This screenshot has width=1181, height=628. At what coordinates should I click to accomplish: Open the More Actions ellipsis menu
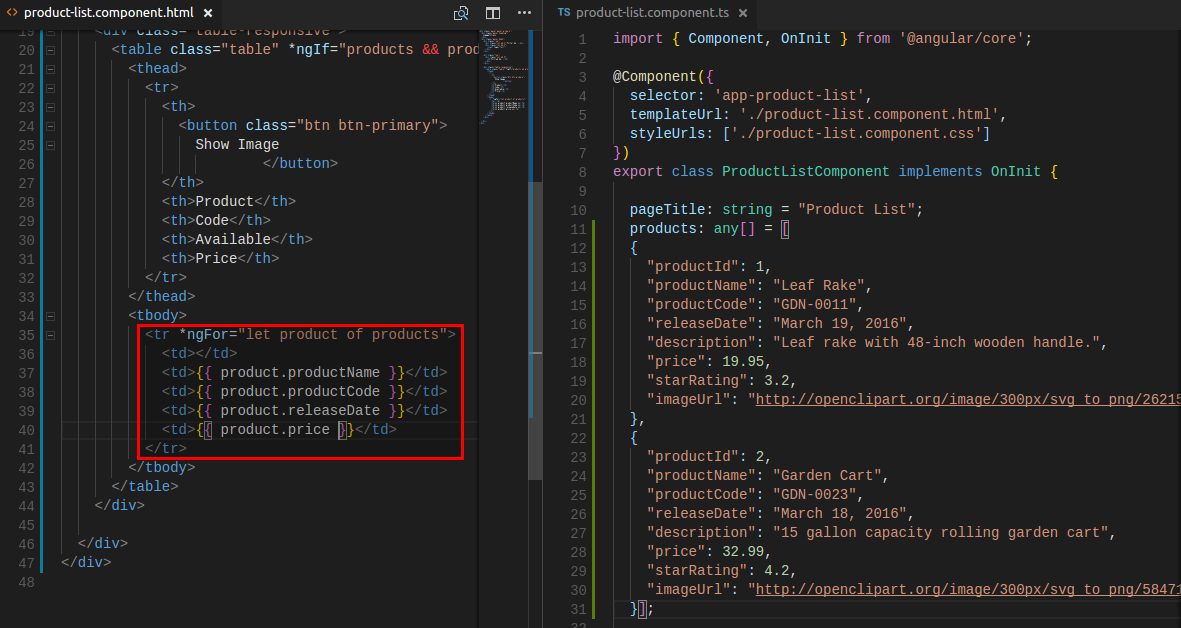point(524,13)
